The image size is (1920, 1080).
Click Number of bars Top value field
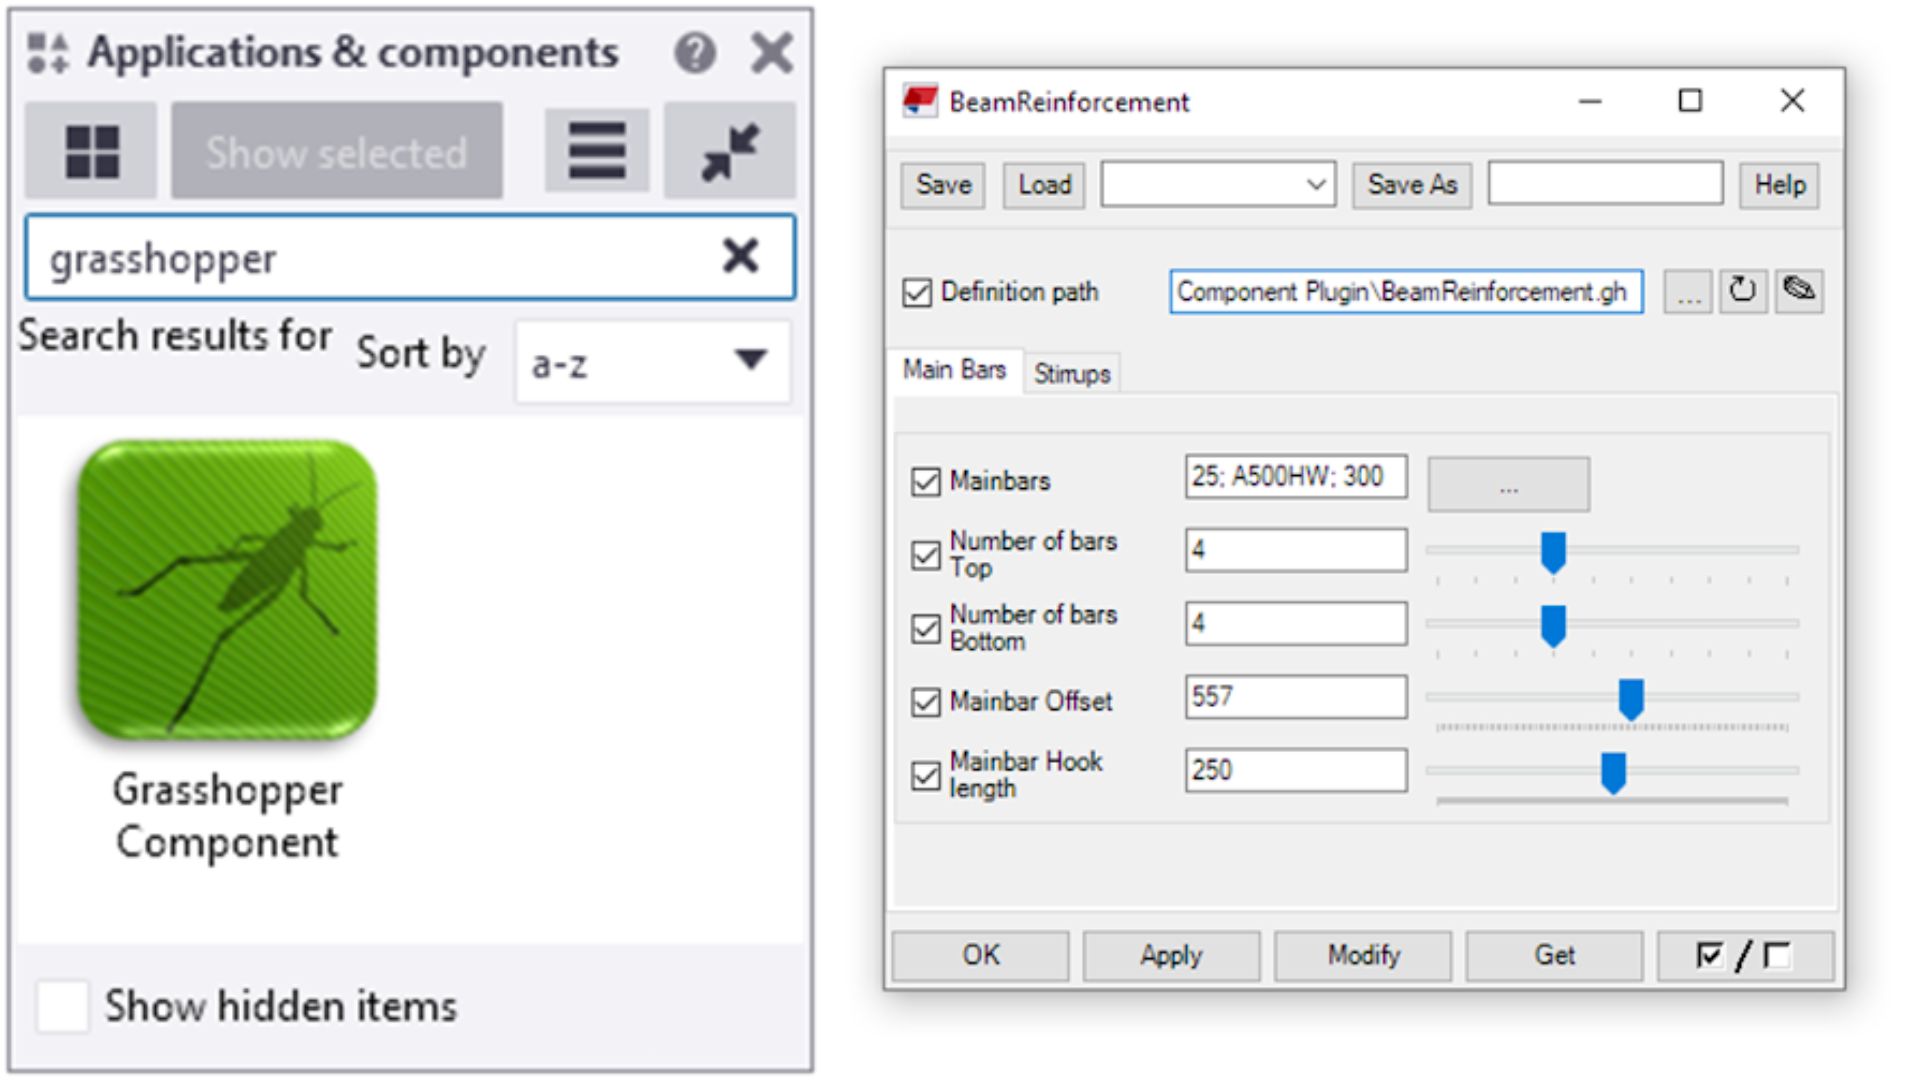(1296, 550)
